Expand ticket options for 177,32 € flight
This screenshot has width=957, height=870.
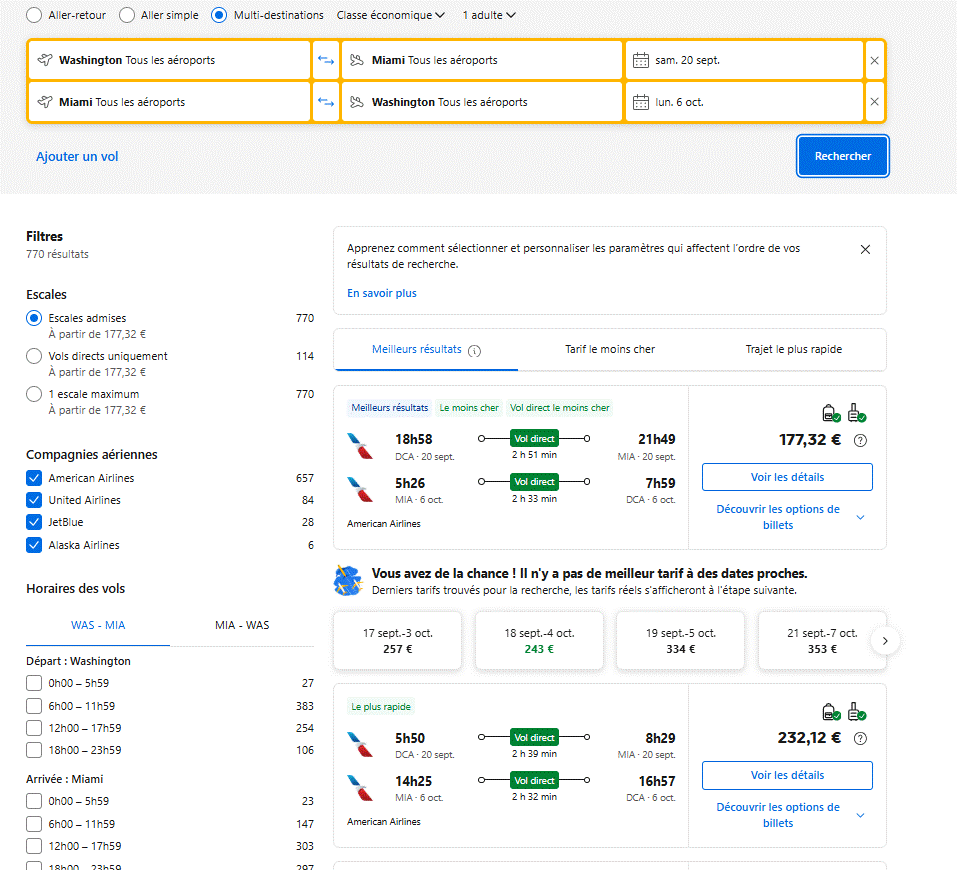[788, 517]
